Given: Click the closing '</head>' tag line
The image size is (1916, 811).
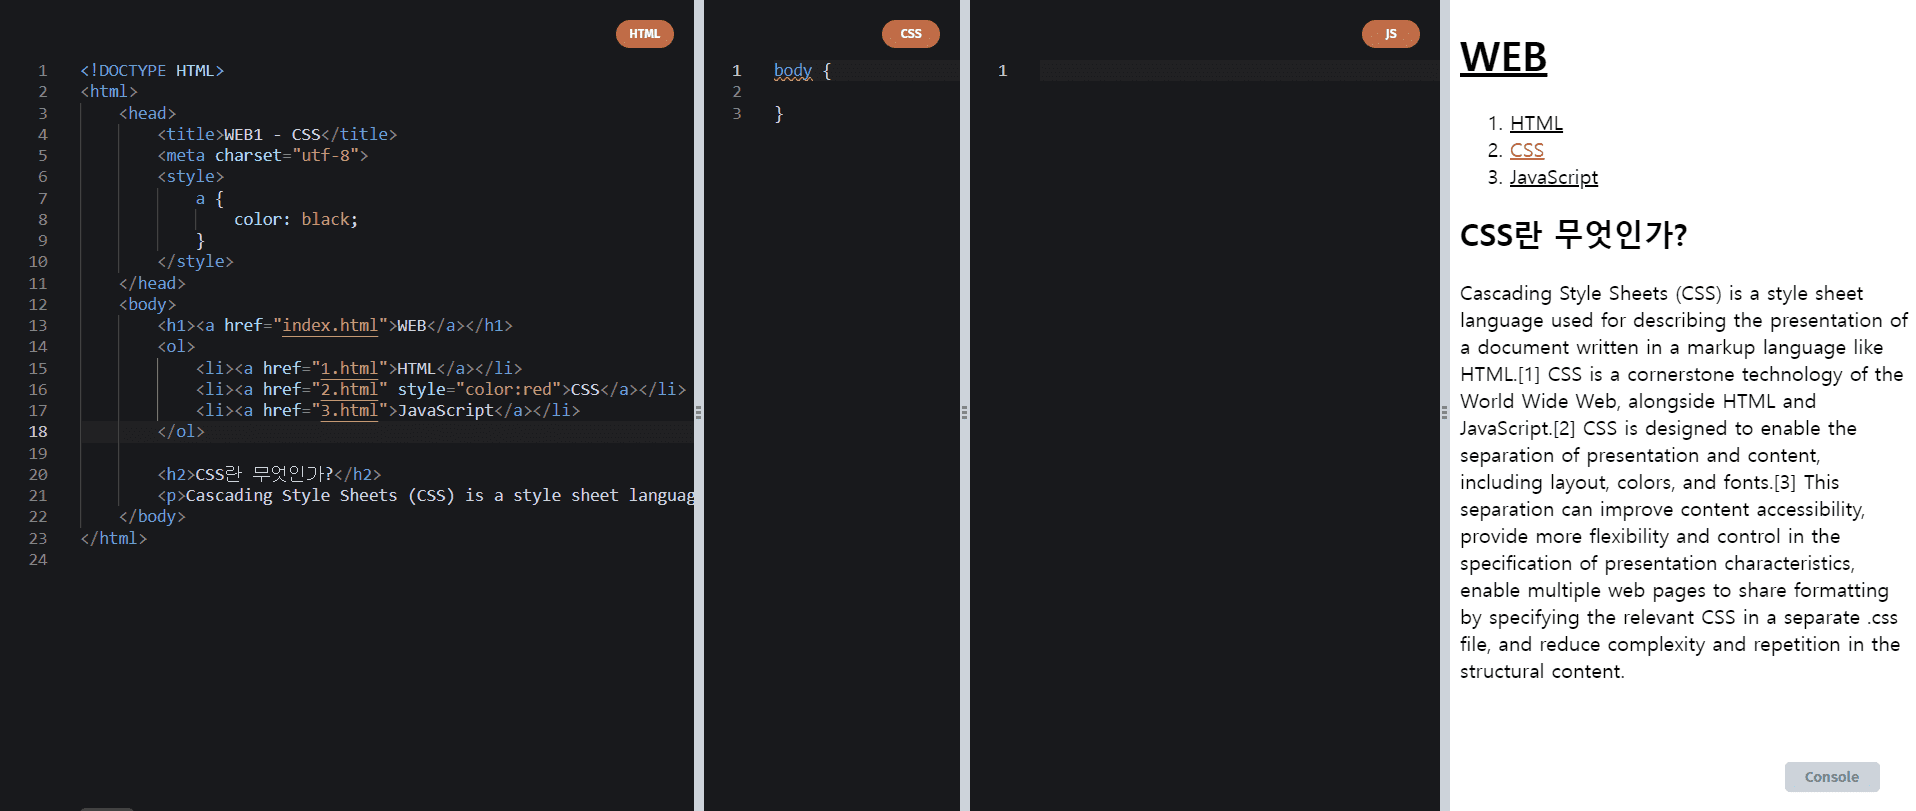Looking at the screenshot, I should point(152,284).
